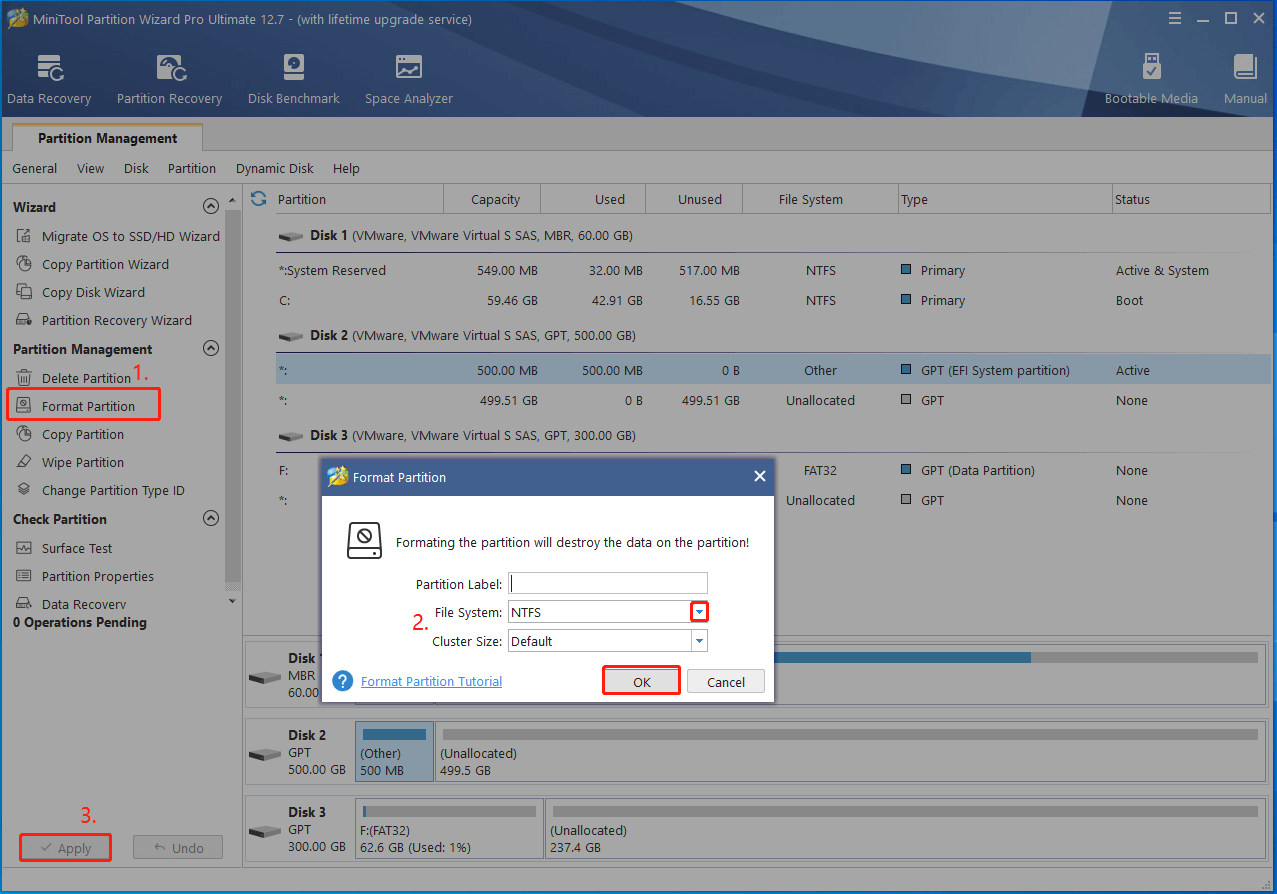This screenshot has height=894, width=1277.
Task: Select Disk 1 header row in list
Action: point(773,235)
